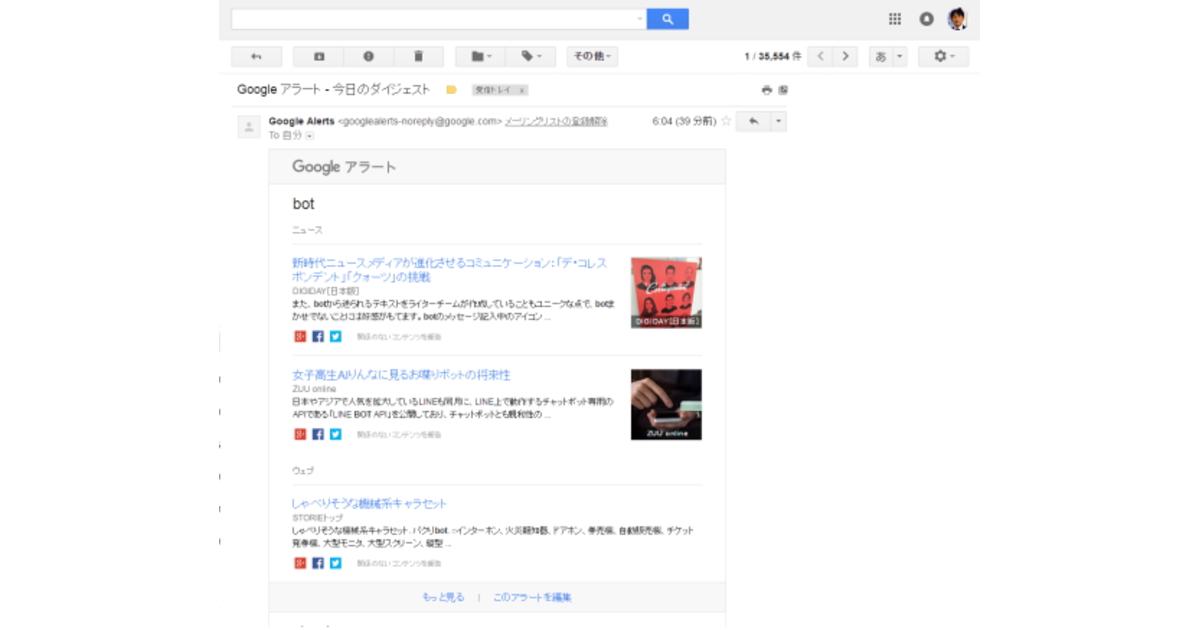Click the sender avatar placeholder
The height and width of the screenshot is (630, 1200).
point(249,127)
